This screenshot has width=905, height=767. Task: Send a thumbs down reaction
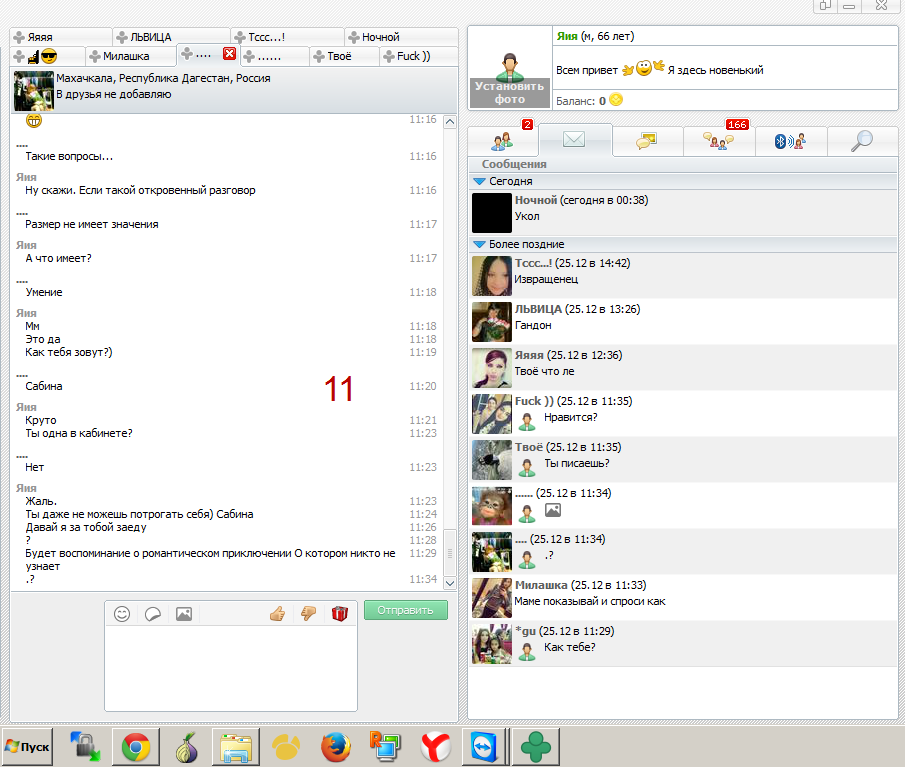click(309, 613)
